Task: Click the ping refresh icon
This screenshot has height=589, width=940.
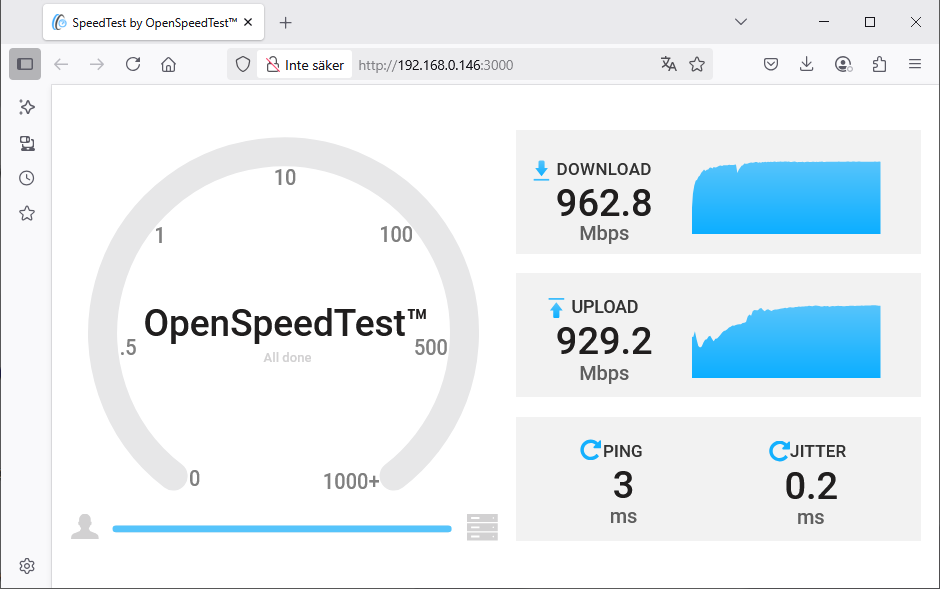Action: click(x=590, y=450)
